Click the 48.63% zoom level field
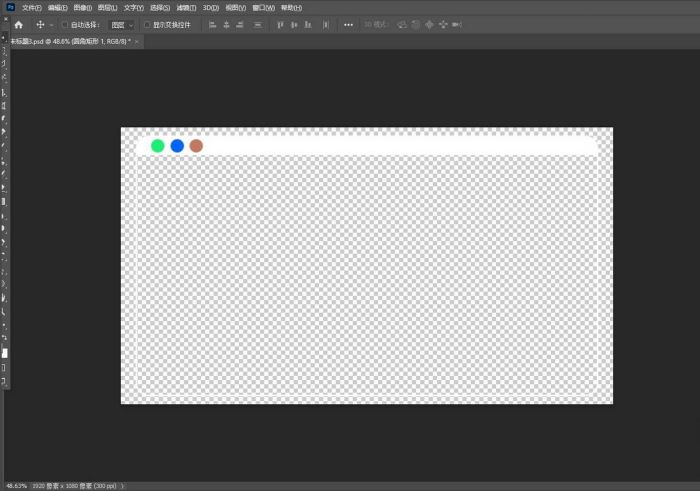Image resolution: width=700 pixels, height=491 pixels. coord(16,485)
